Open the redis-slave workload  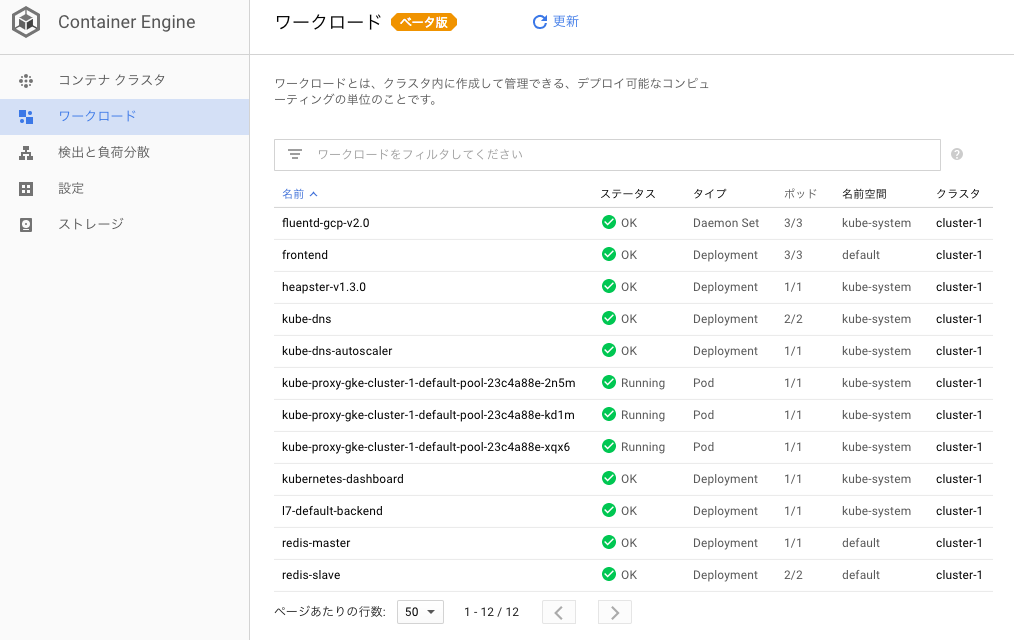click(311, 575)
